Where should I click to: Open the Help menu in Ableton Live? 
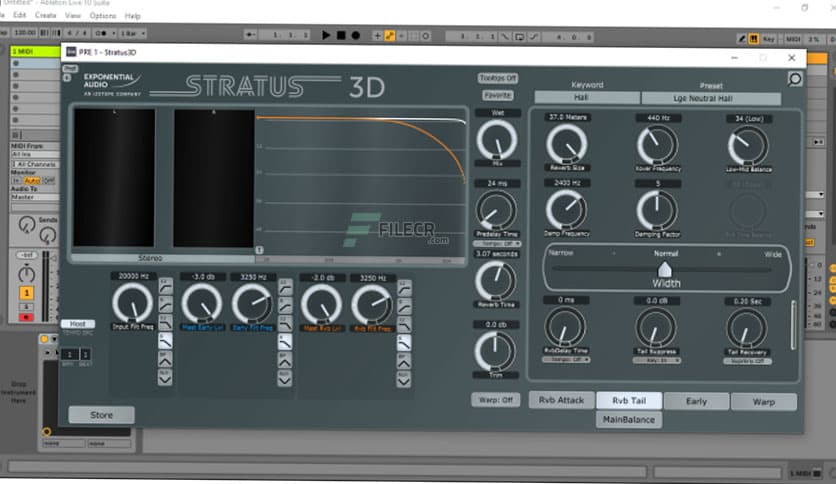coord(133,16)
